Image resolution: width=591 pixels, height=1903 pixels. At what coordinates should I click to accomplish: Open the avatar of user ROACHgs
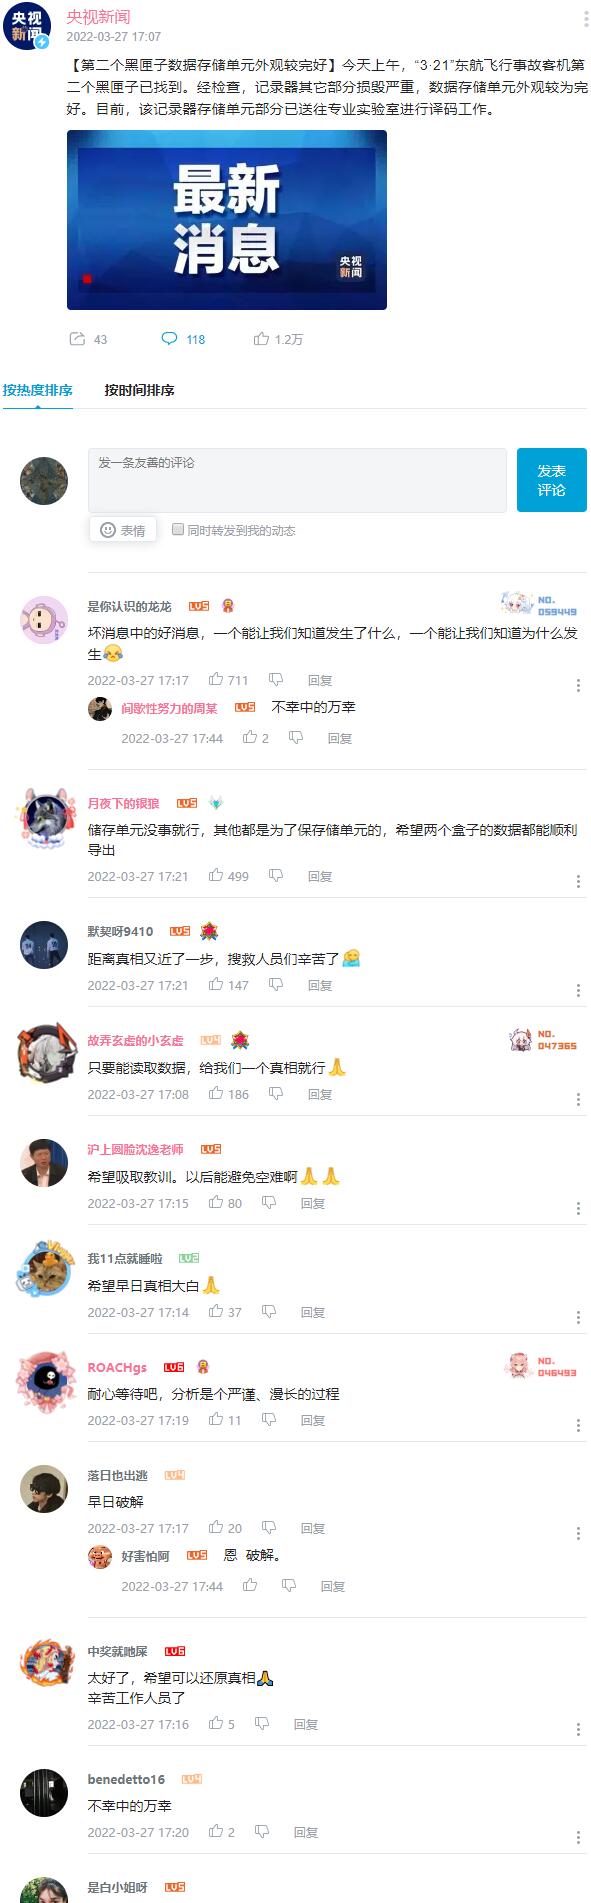pyautogui.click(x=44, y=1380)
